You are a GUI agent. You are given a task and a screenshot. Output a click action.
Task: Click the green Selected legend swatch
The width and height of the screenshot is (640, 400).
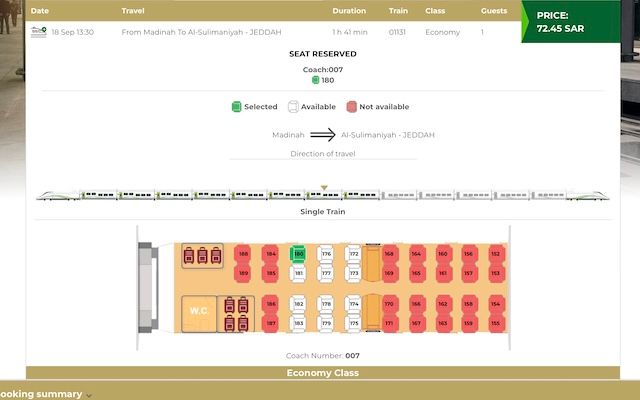pyautogui.click(x=237, y=106)
